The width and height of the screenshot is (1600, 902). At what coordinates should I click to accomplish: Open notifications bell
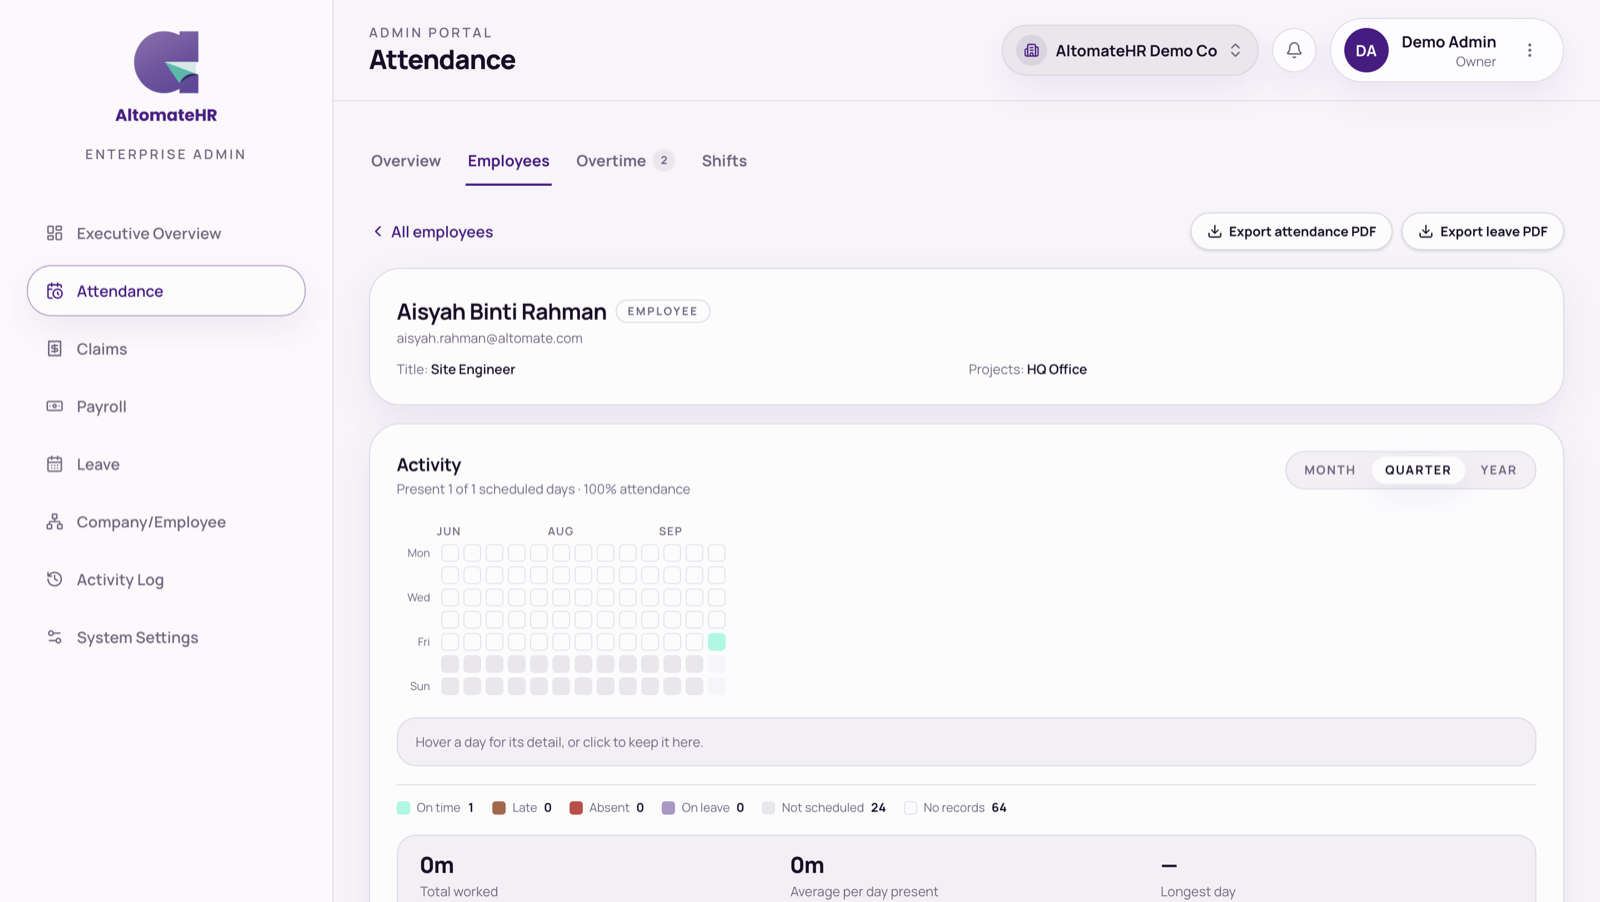pos(1294,50)
